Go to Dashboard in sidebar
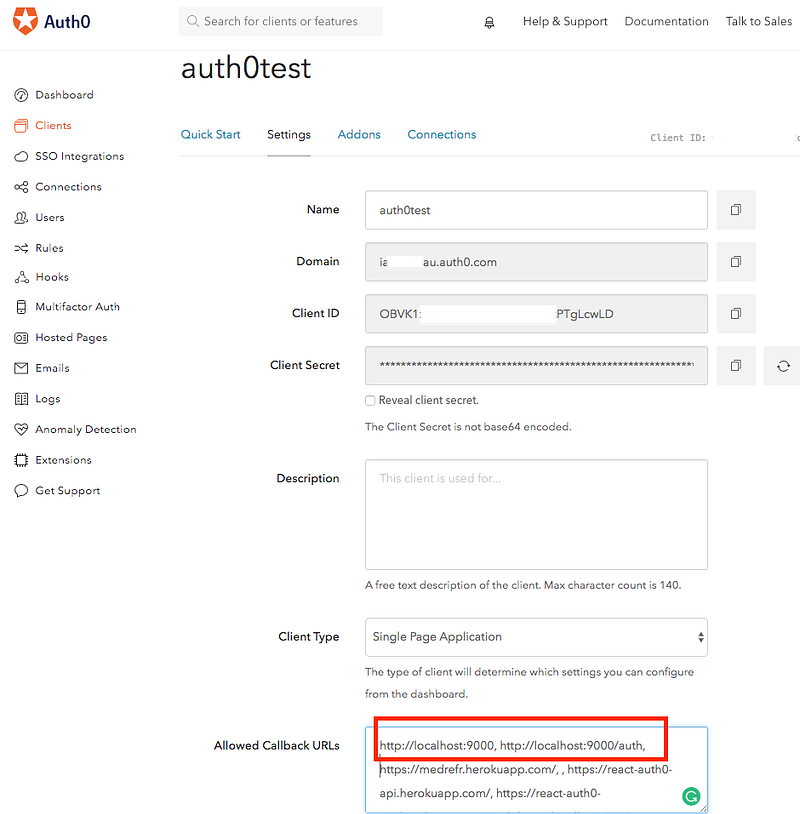The height and width of the screenshot is (814, 800). point(64,95)
